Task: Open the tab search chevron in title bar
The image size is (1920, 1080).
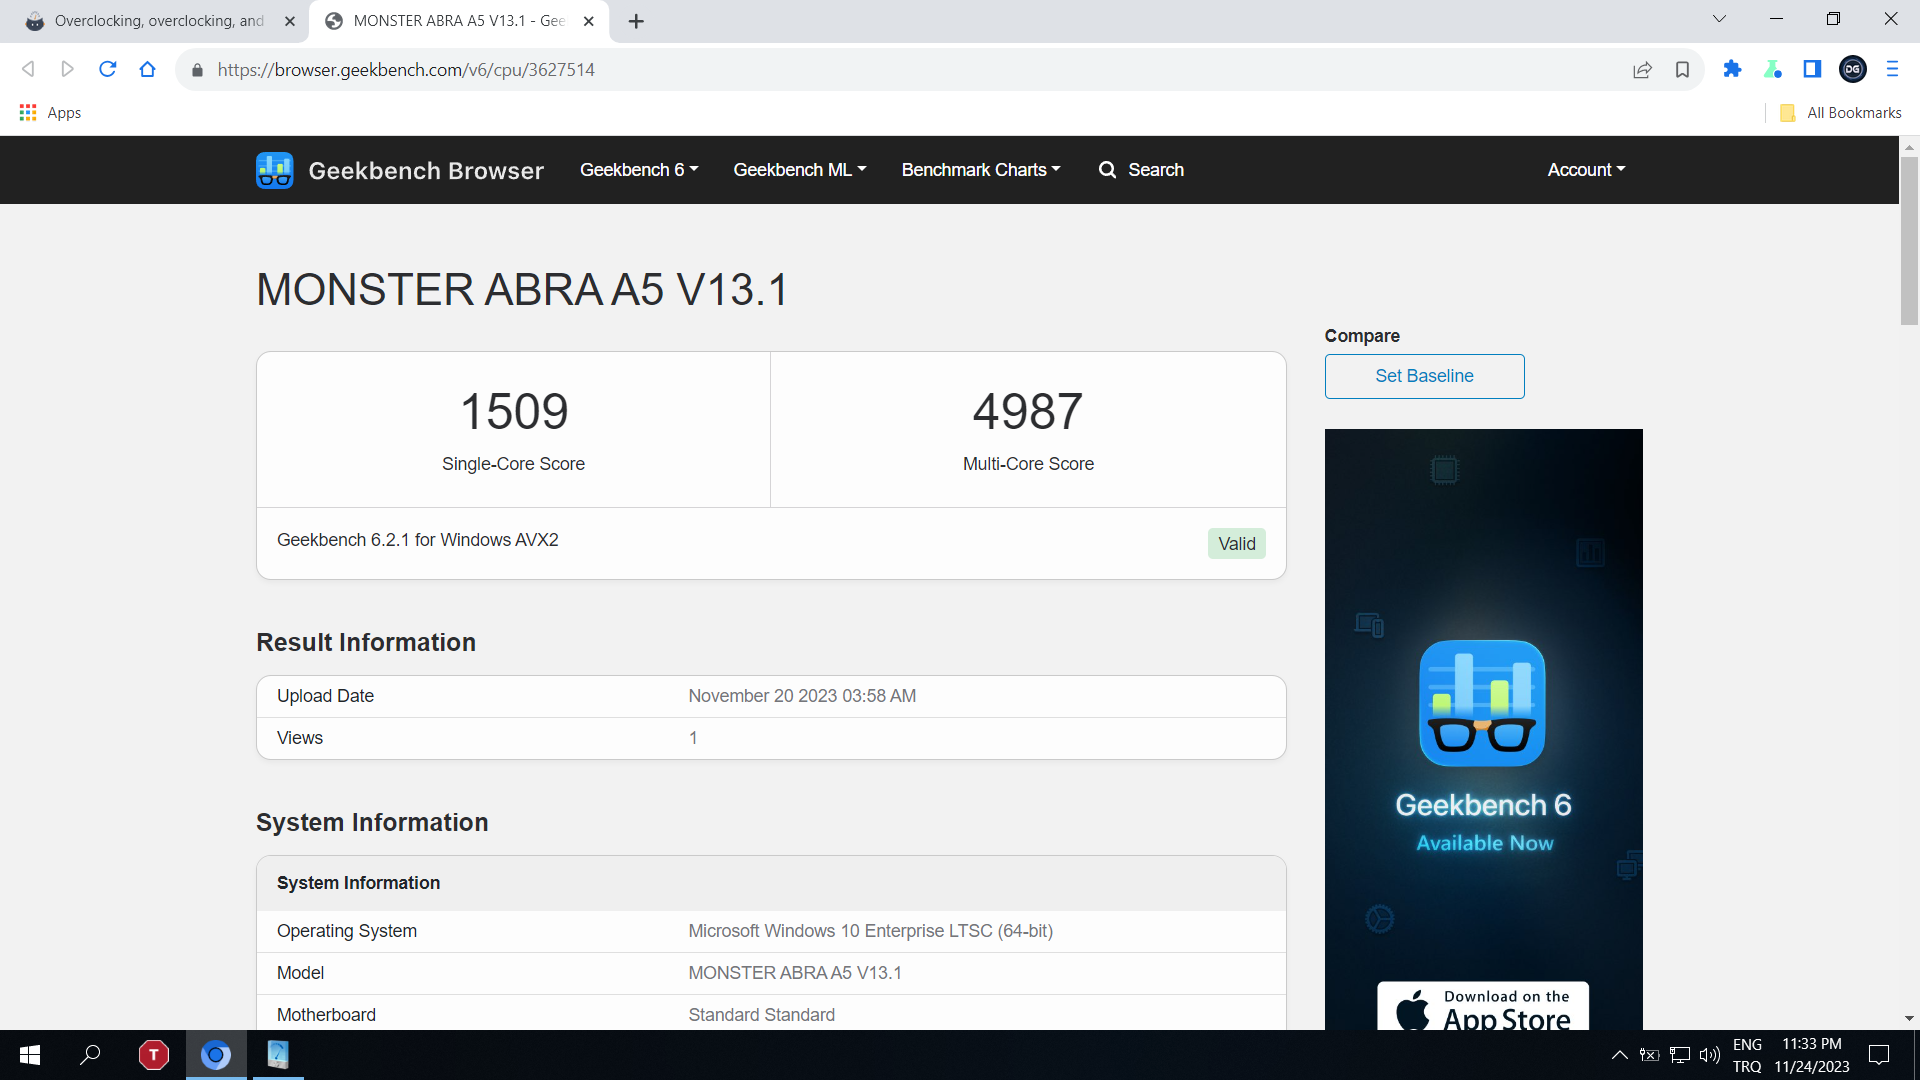Action: [1719, 19]
